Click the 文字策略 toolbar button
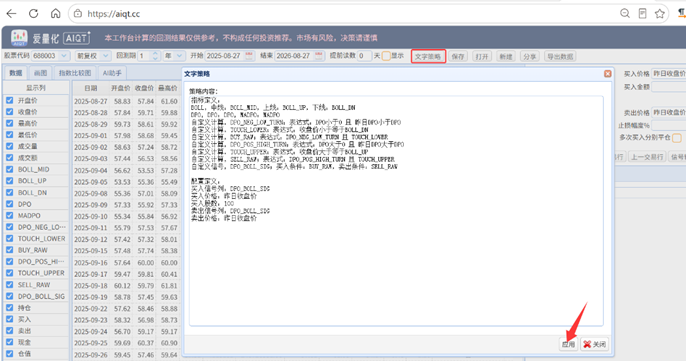The height and width of the screenshot is (361, 686). 428,56
